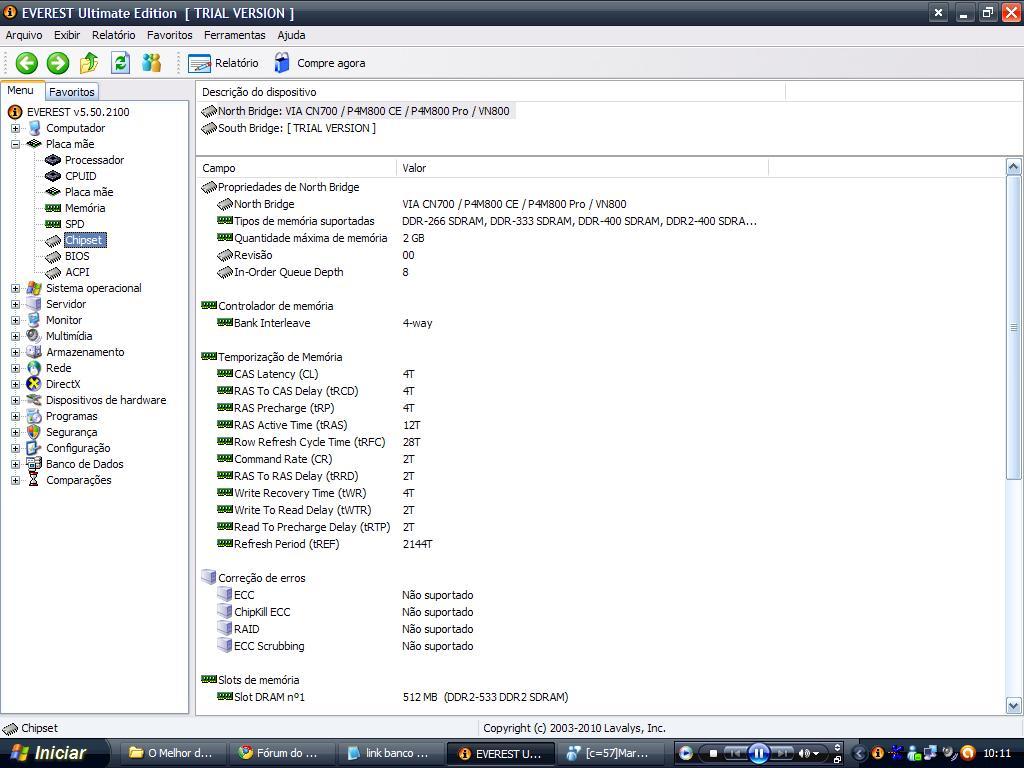Click the Rede globe icon

(x=34, y=368)
